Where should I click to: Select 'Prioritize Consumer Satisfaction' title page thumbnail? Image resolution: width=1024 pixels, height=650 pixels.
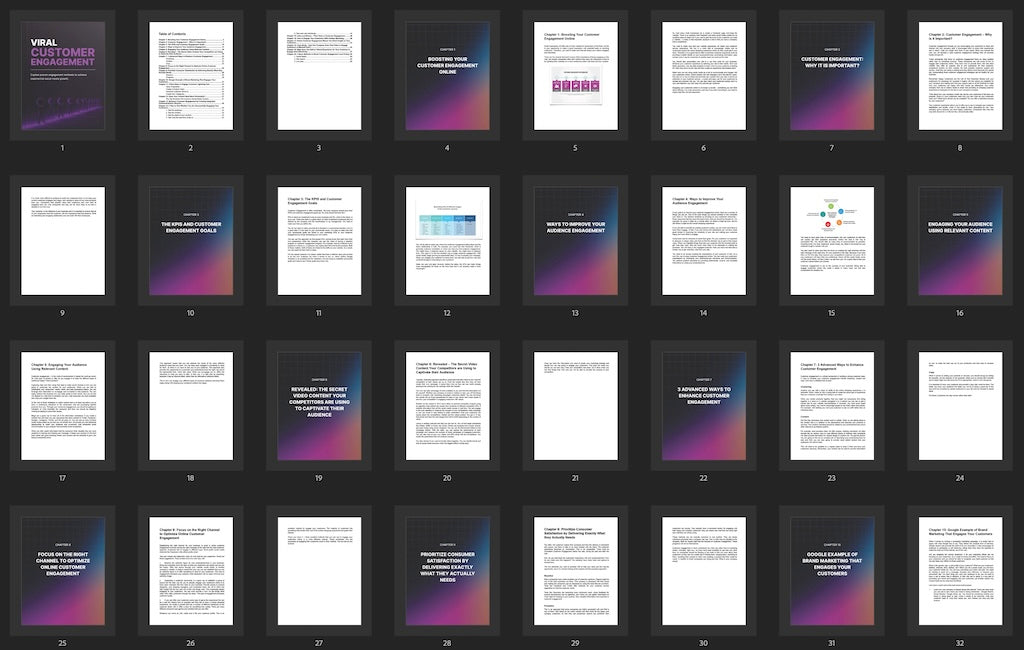click(x=447, y=570)
